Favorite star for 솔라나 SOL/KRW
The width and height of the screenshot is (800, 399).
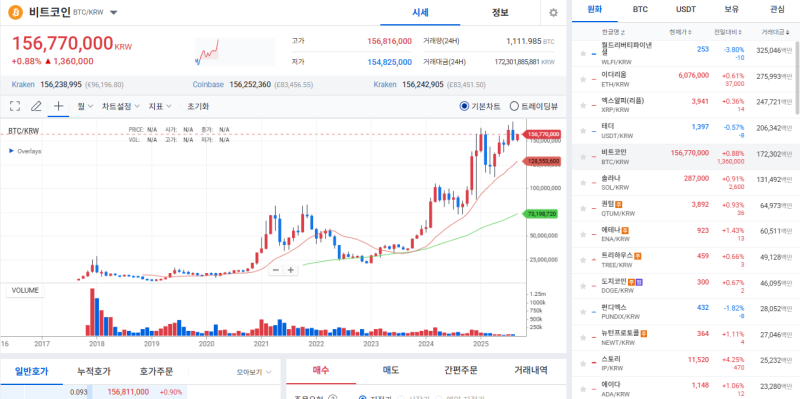click(x=583, y=183)
